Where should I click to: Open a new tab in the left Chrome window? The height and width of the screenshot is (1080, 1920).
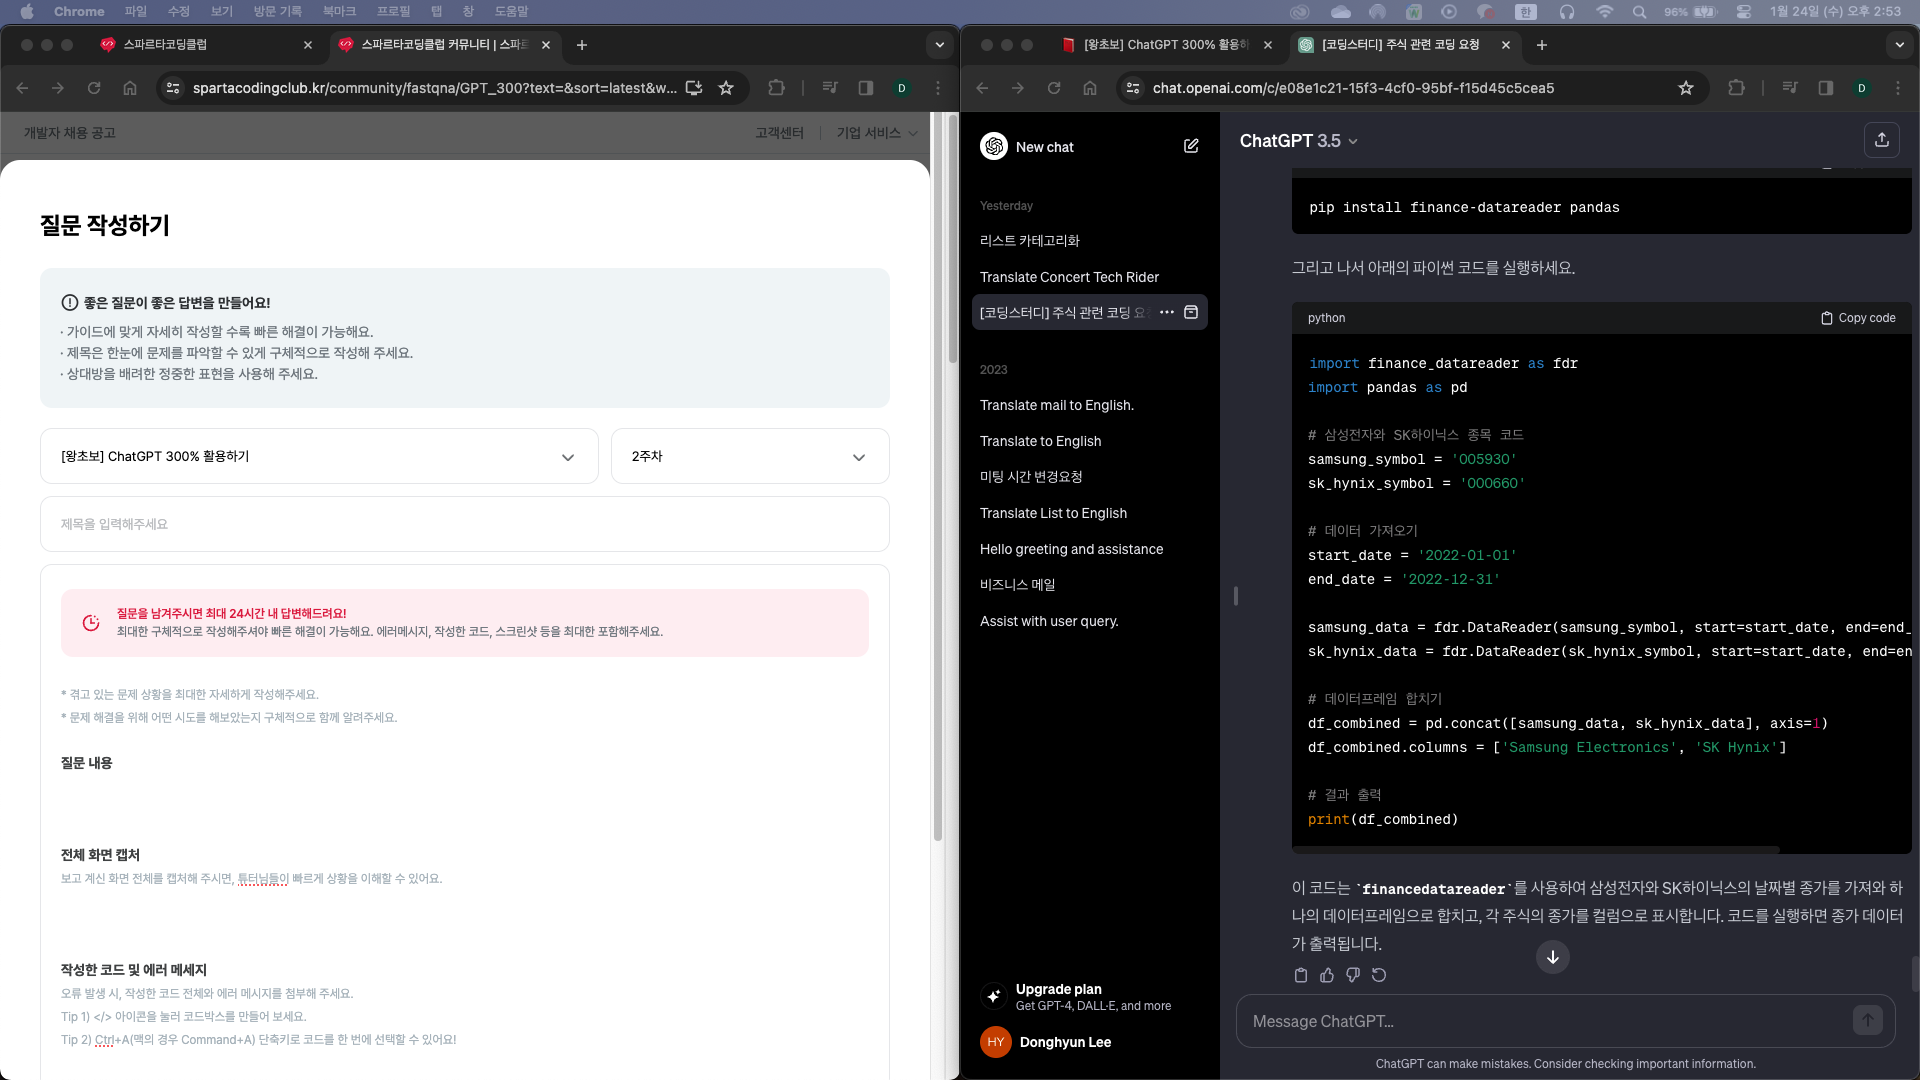(582, 45)
